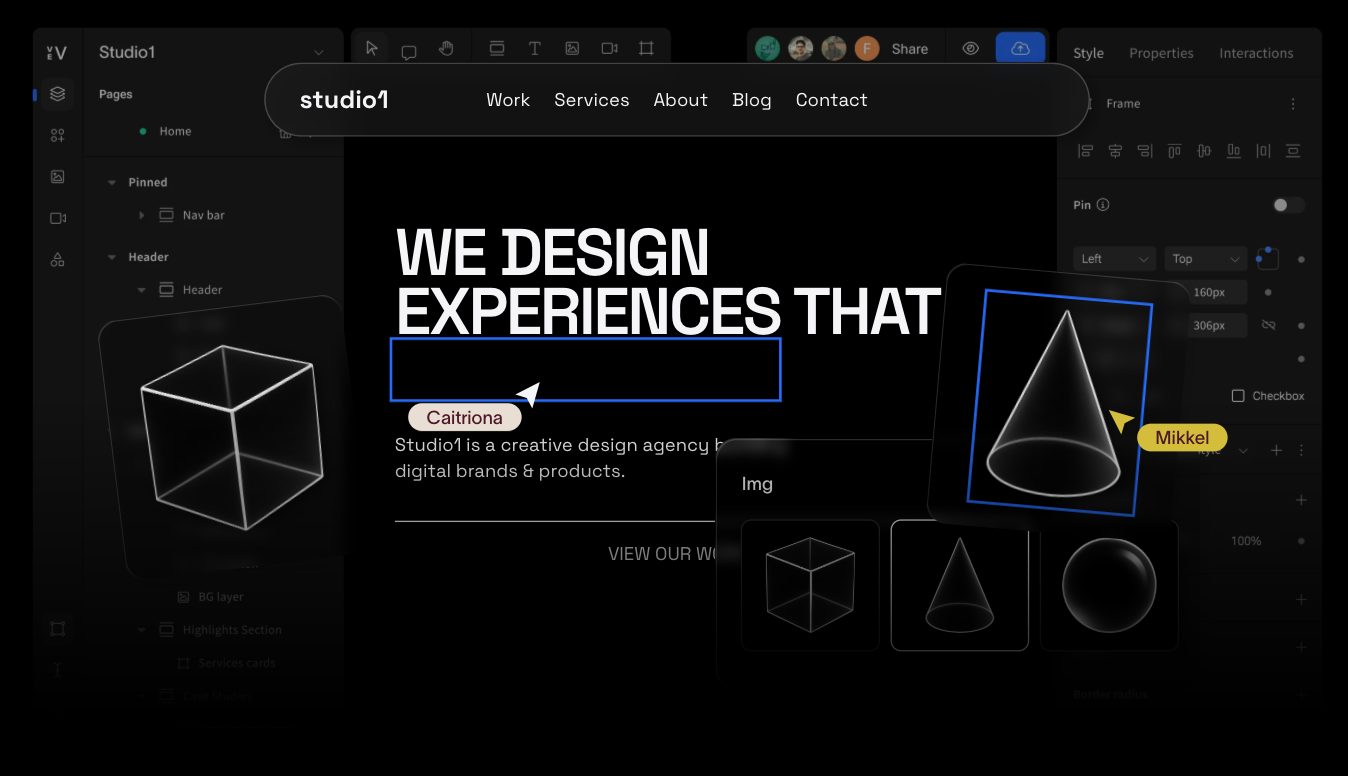This screenshot has width=1348, height=776.
Task: Tick the Checkbox in the right panel
Action: (x=1238, y=395)
